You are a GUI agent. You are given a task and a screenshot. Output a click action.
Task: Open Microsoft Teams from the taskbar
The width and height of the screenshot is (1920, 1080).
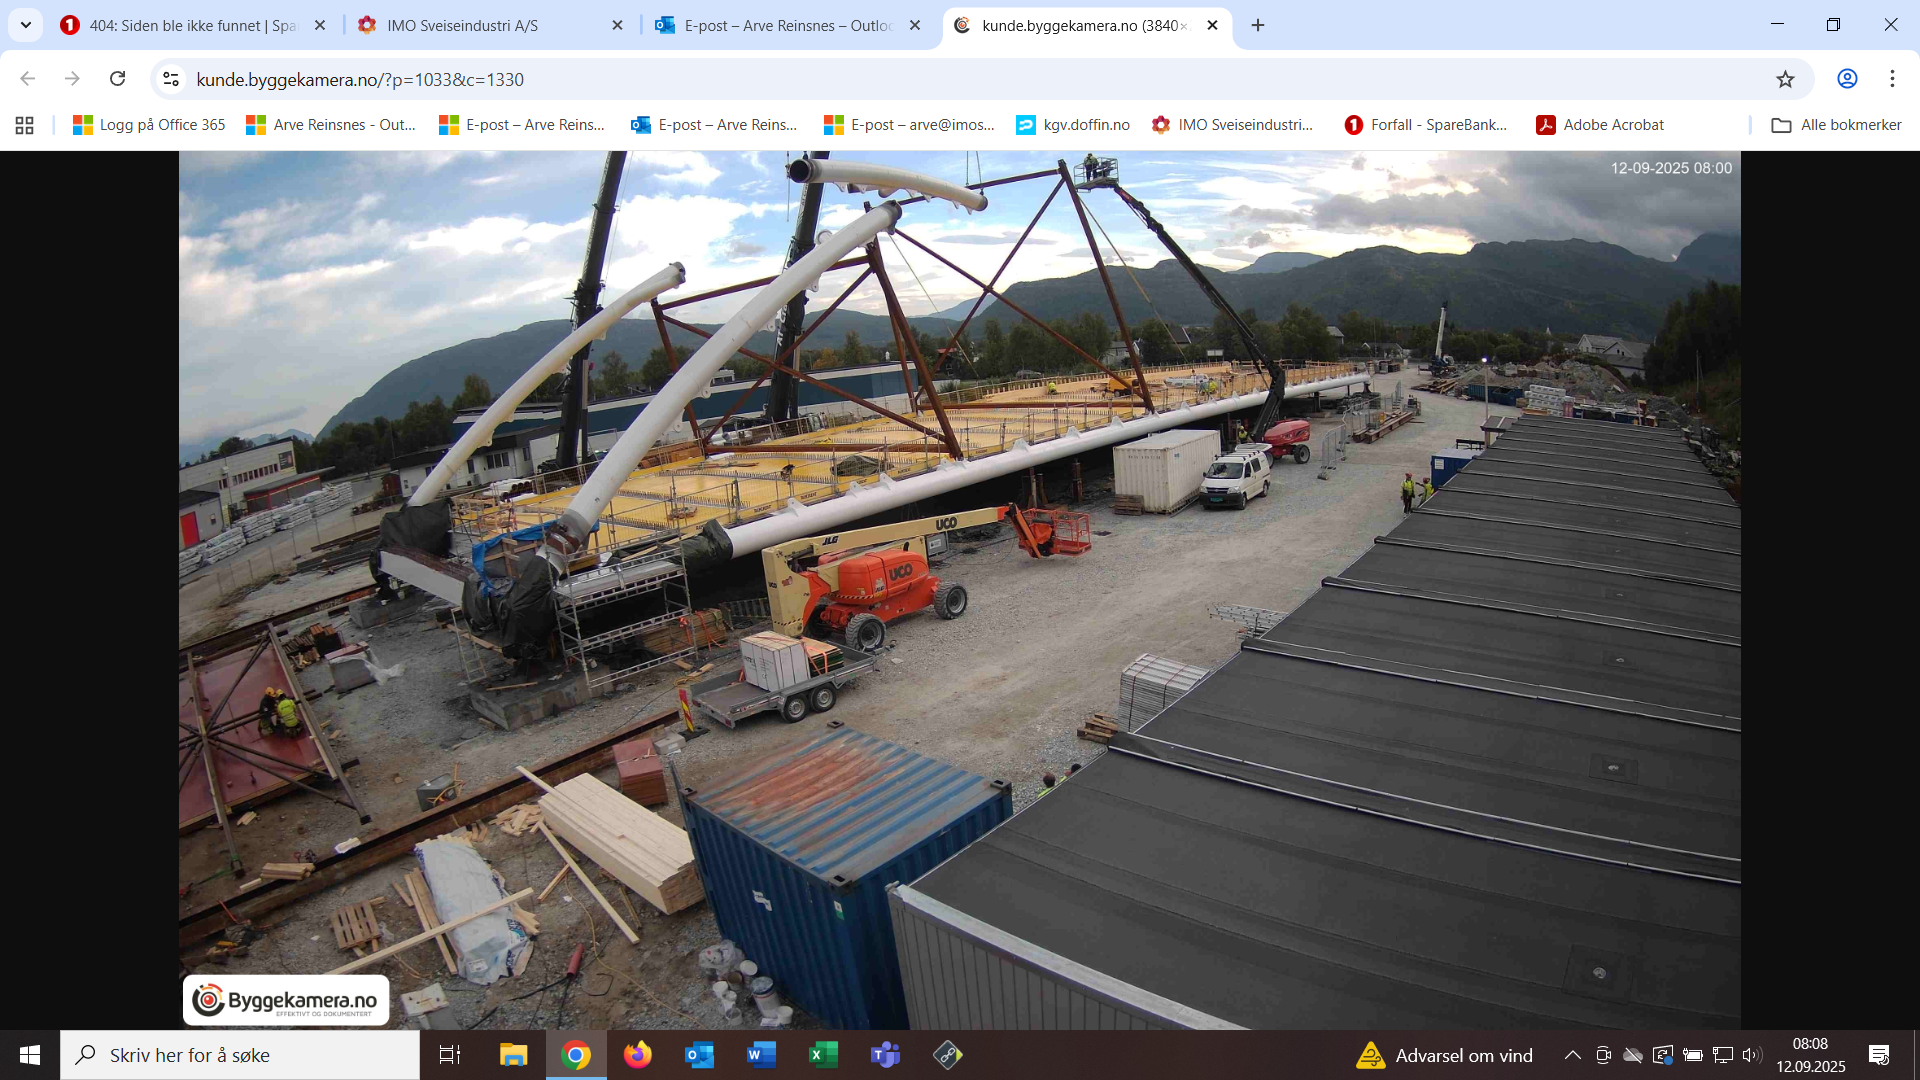[885, 1055]
